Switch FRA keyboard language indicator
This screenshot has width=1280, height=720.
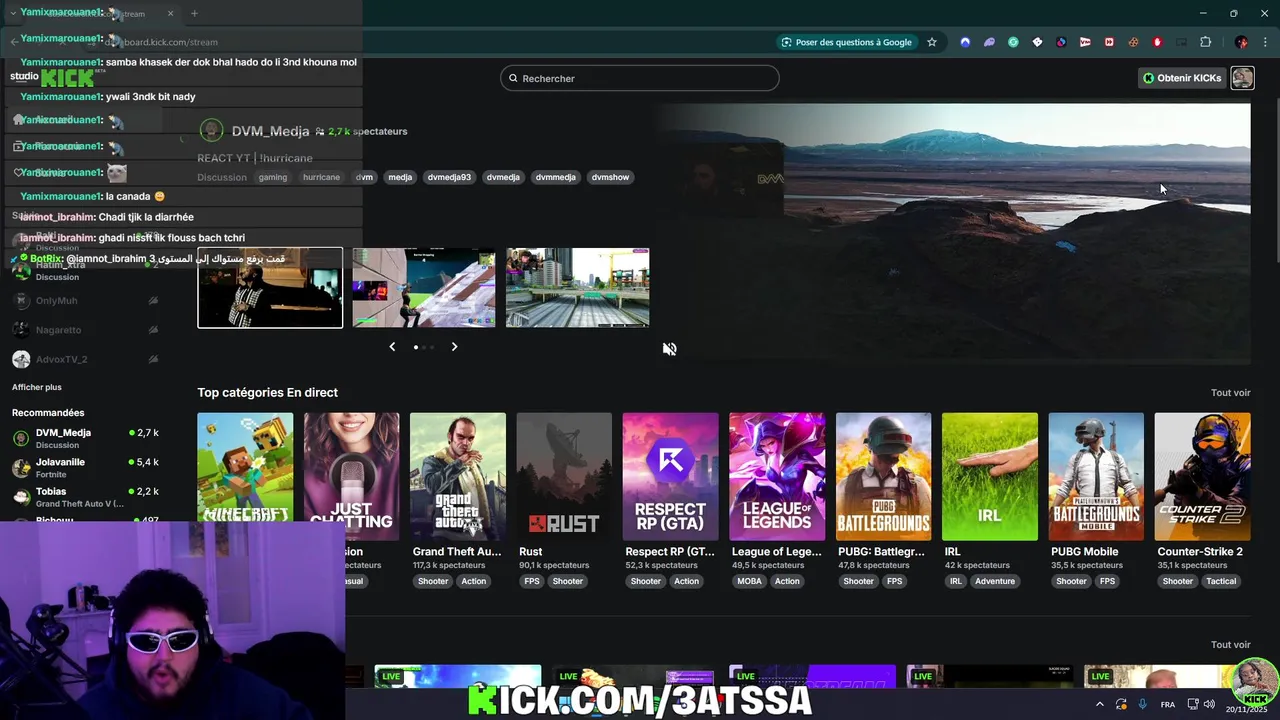coord(1167,704)
